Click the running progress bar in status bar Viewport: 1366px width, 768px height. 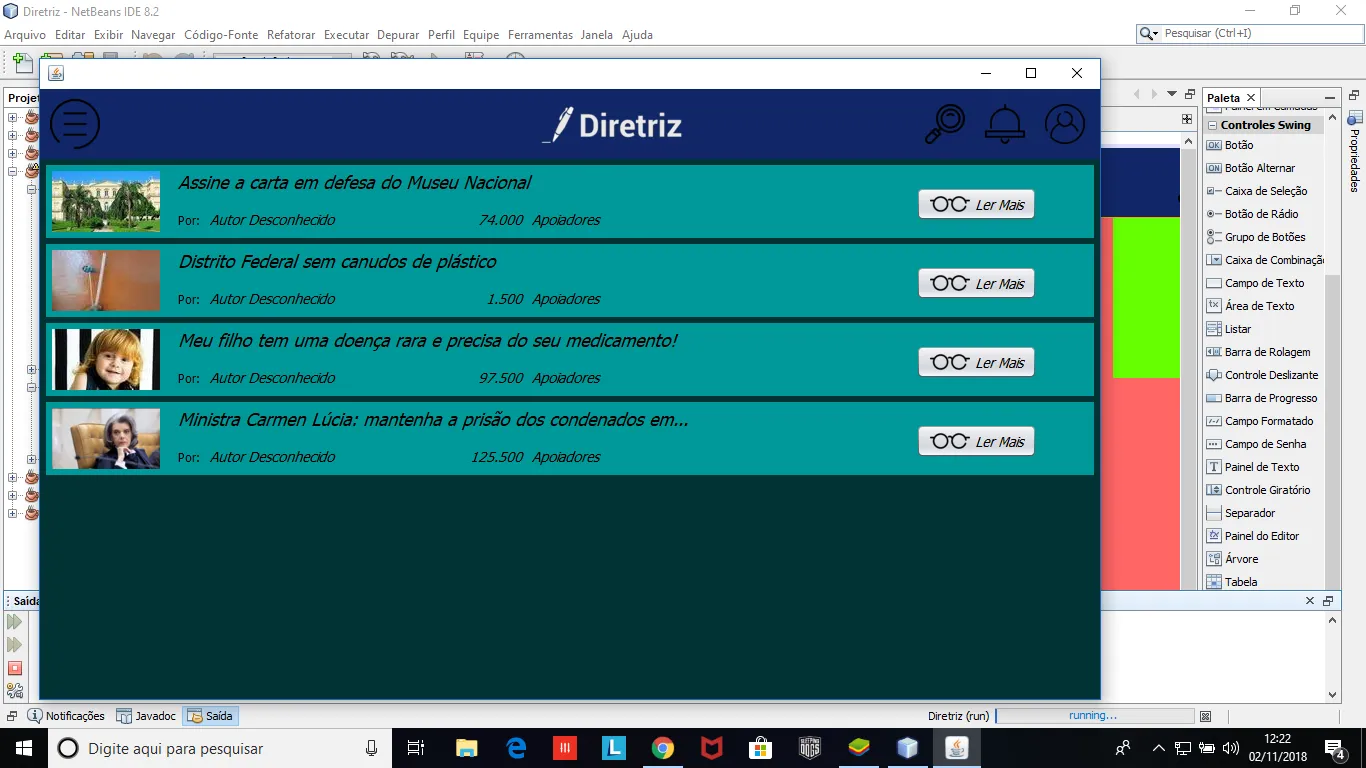click(1095, 716)
